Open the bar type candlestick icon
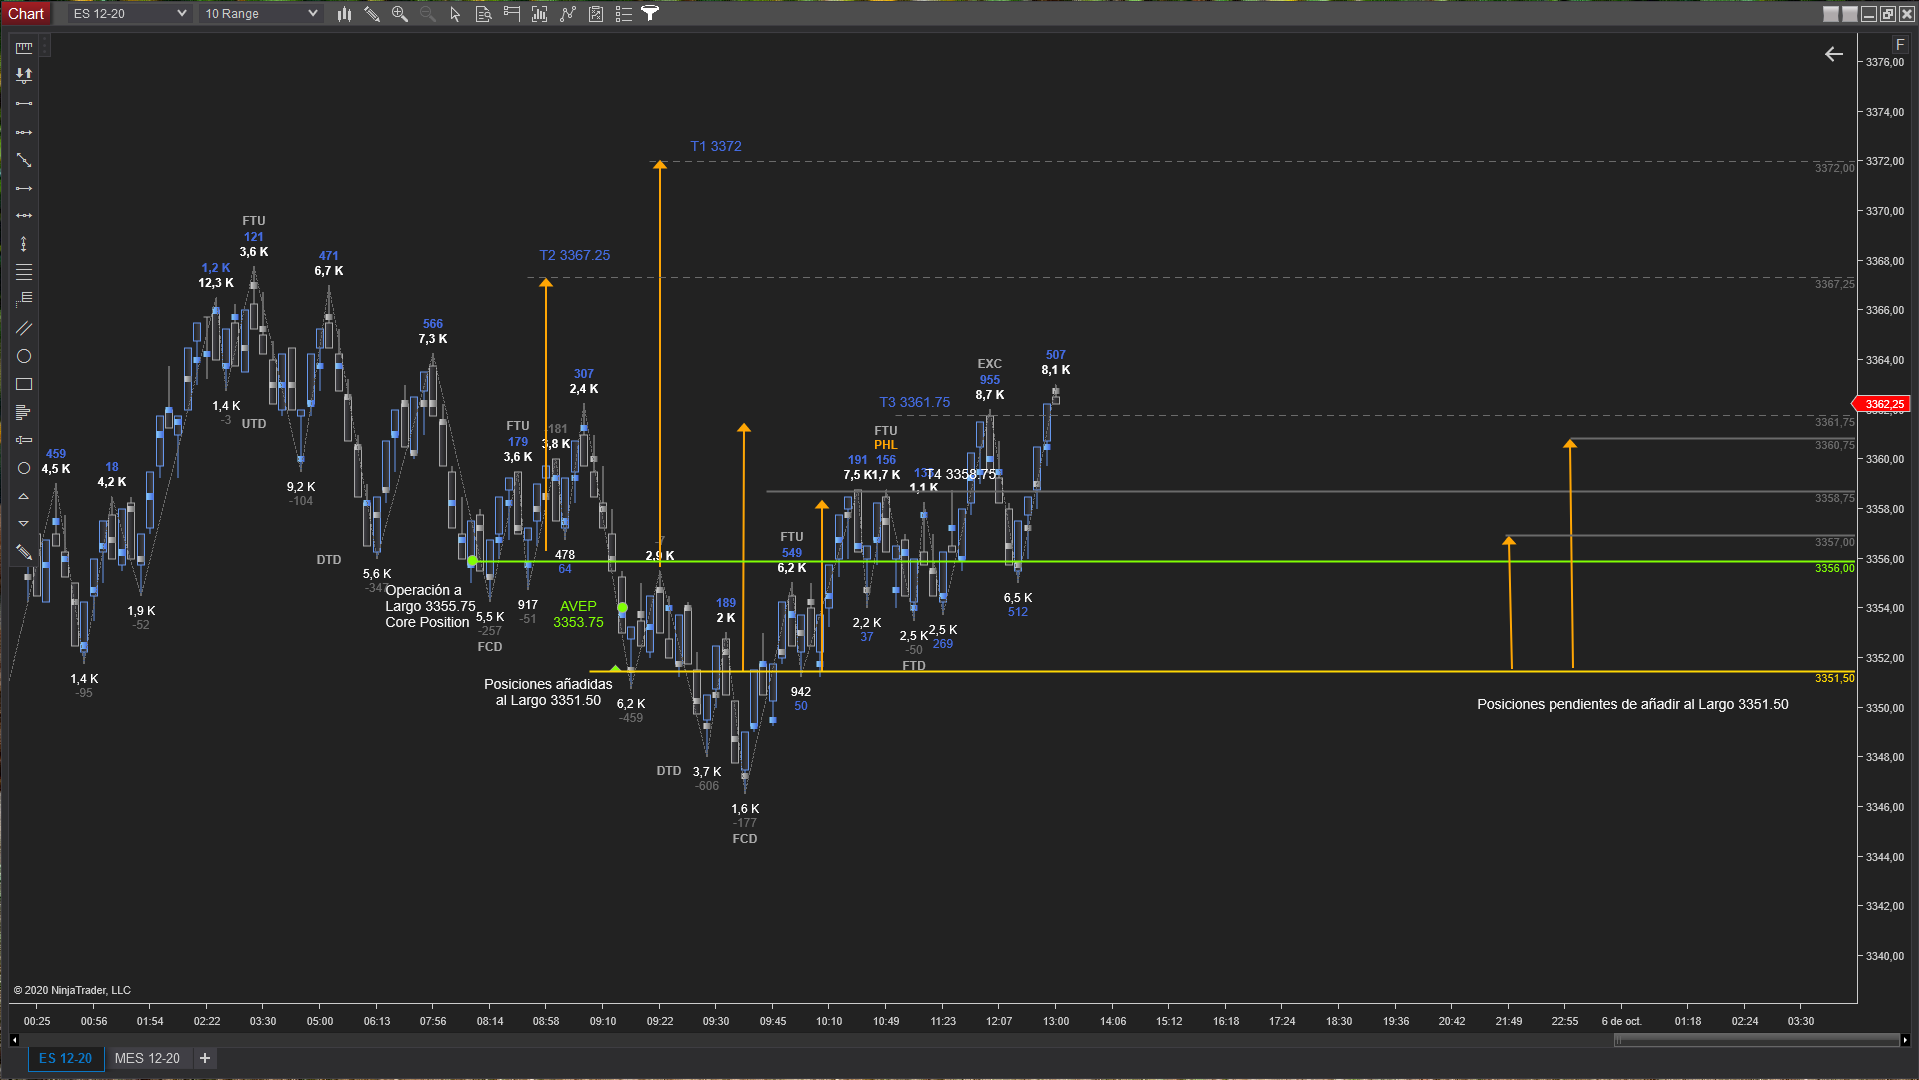This screenshot has width=1919, height=1080. [344, 14]
